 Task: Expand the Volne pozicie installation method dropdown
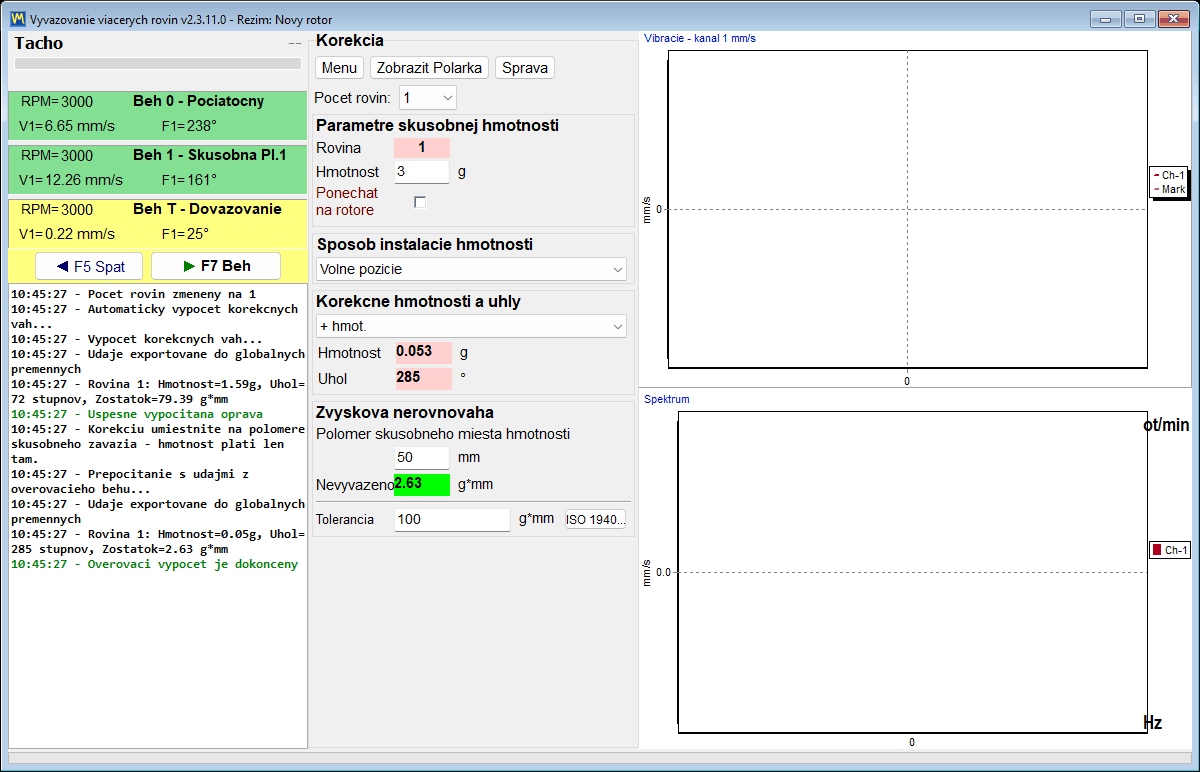click(x=471, y=269)
